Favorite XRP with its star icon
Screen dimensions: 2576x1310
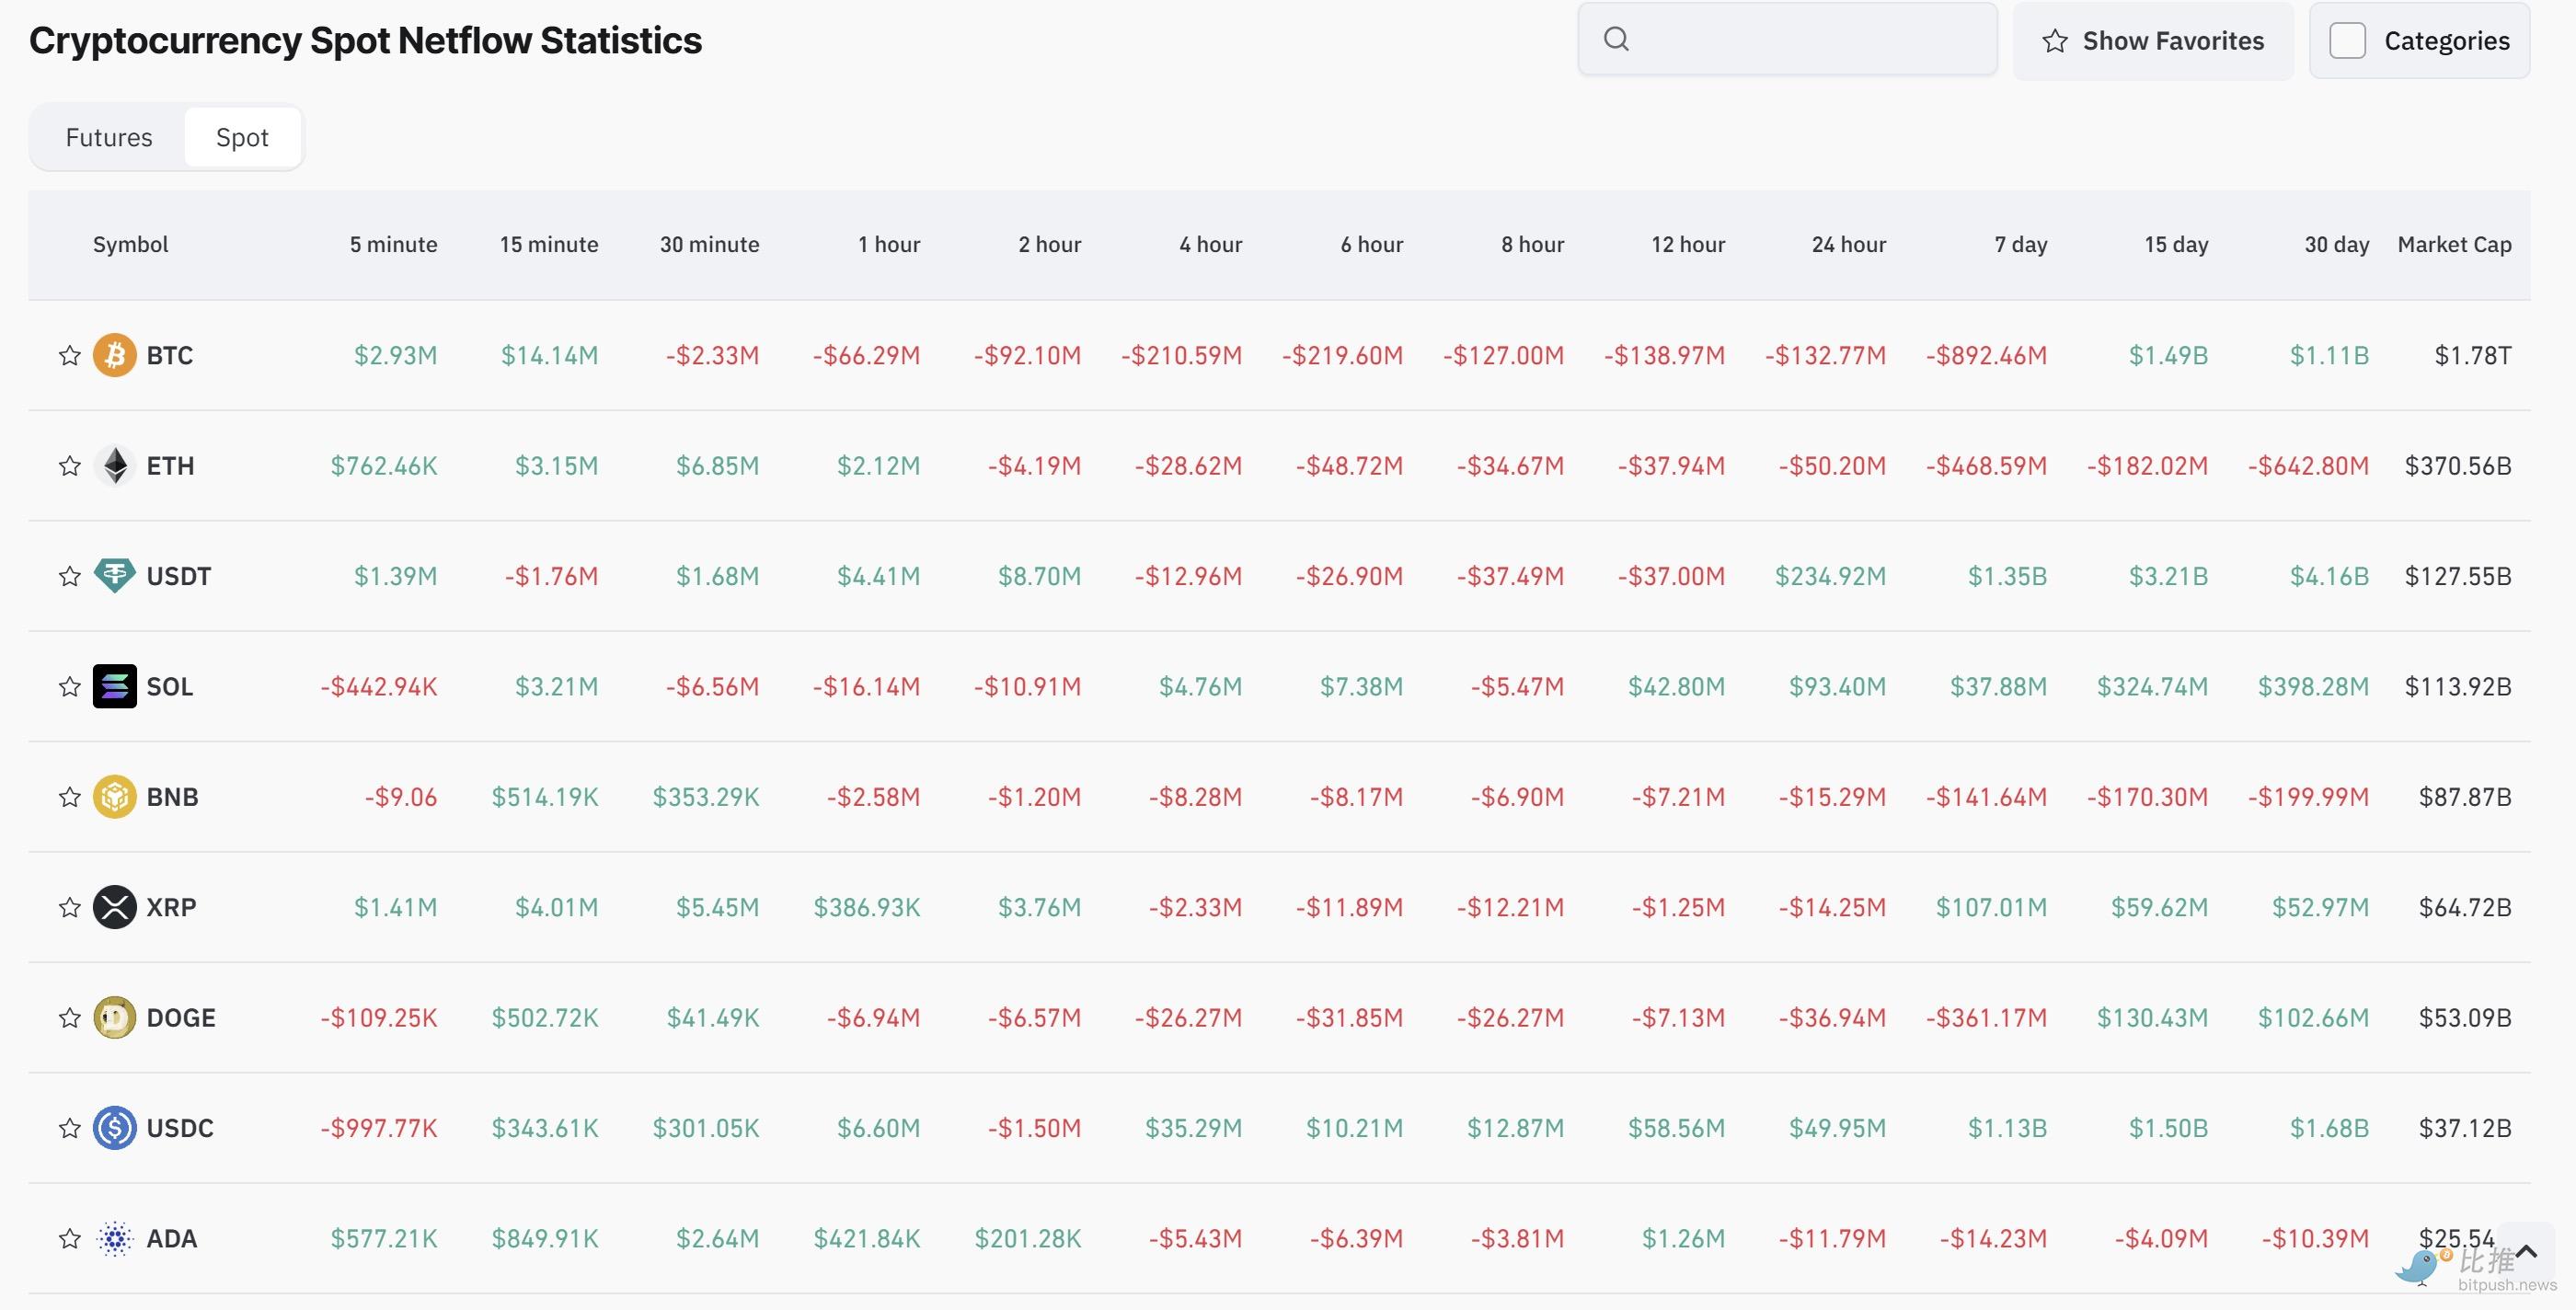point(69,907)
